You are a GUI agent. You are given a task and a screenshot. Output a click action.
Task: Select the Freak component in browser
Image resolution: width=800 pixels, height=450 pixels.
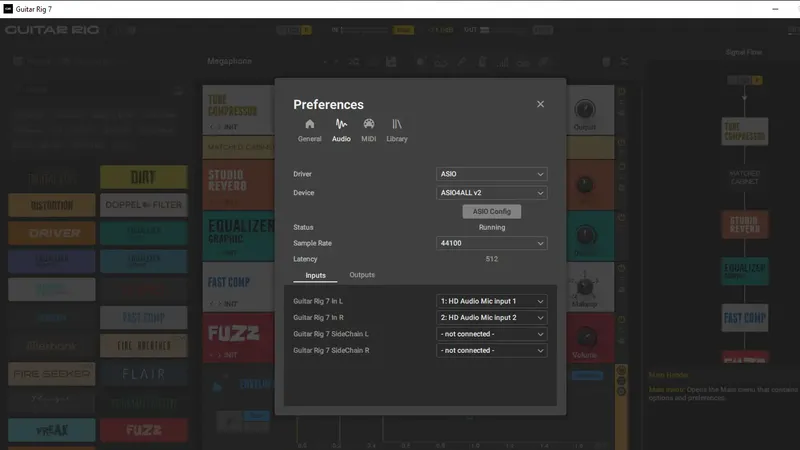pos(52,430)
